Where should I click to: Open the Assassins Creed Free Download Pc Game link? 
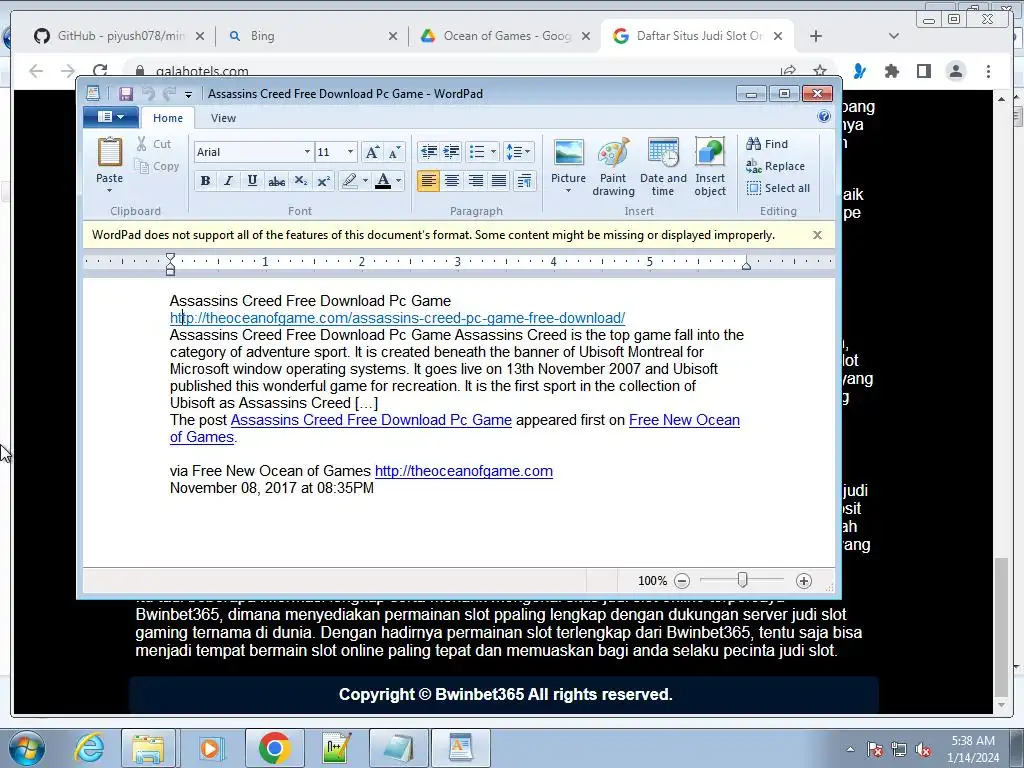click(x=371, y=420)
